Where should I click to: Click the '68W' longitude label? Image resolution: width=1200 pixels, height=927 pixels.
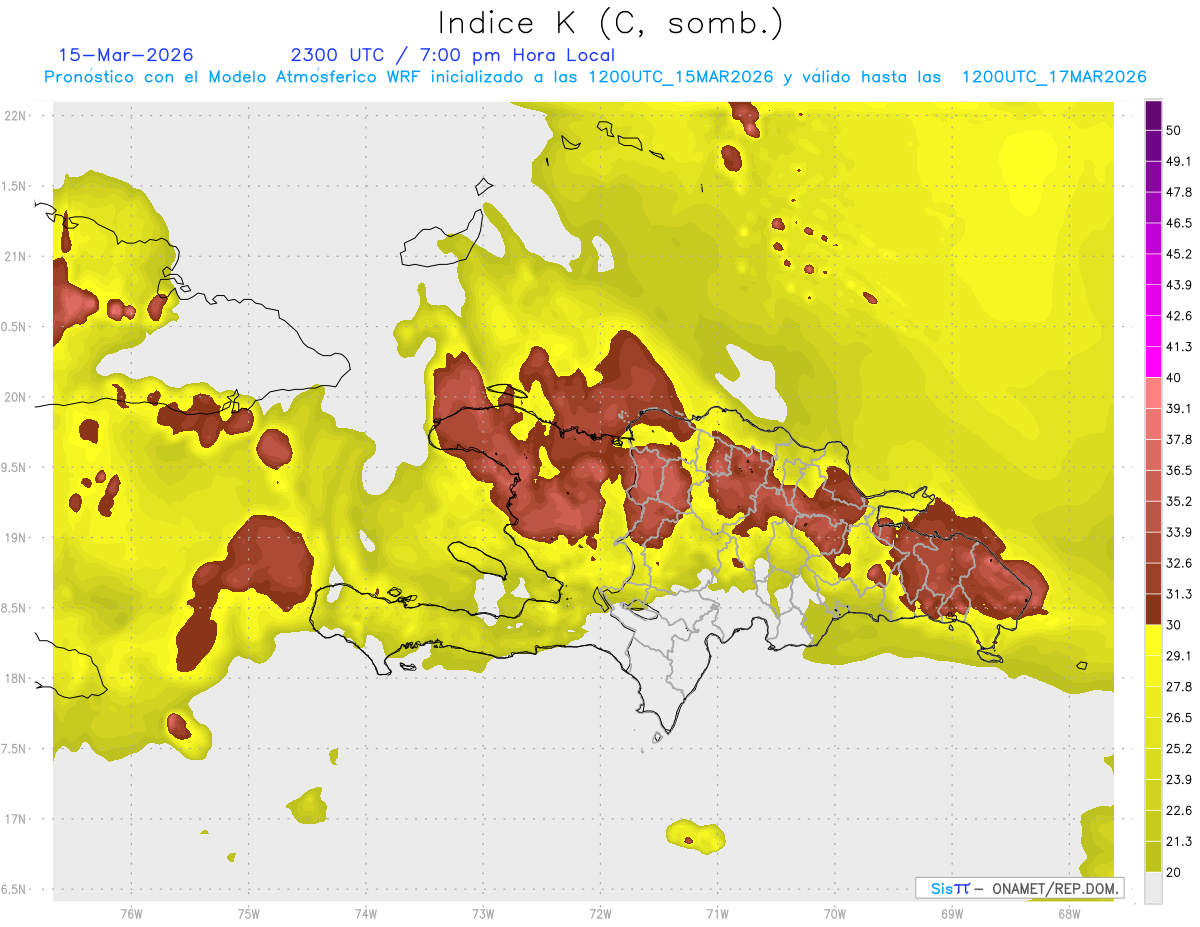pos(1069,914)
